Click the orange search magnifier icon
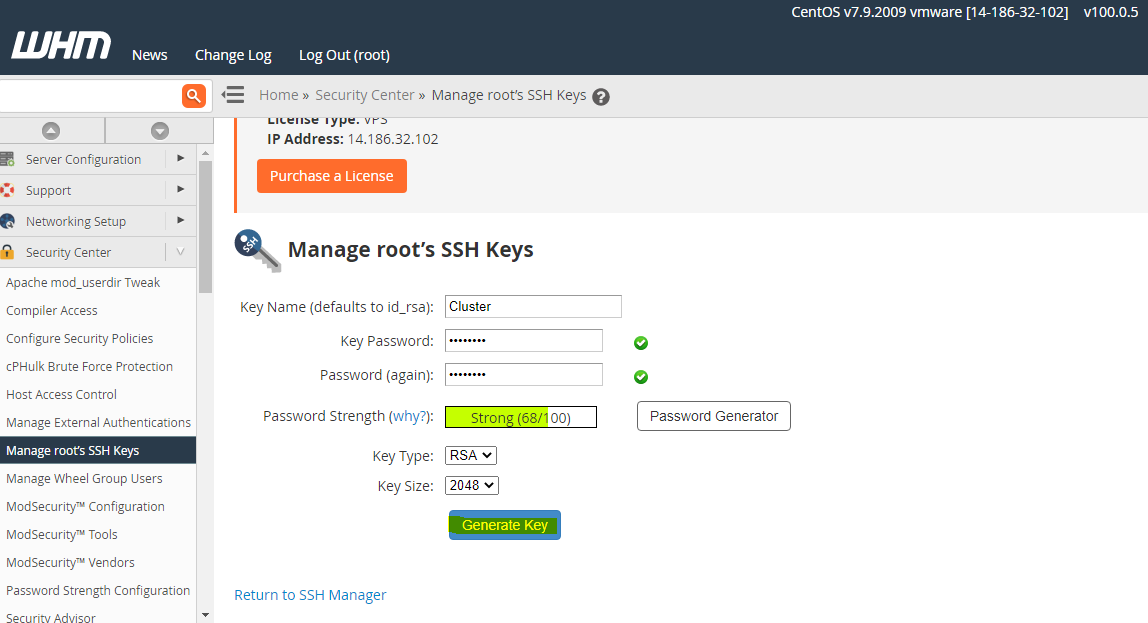Screen dimensions: 1148x623 (193, 95)
